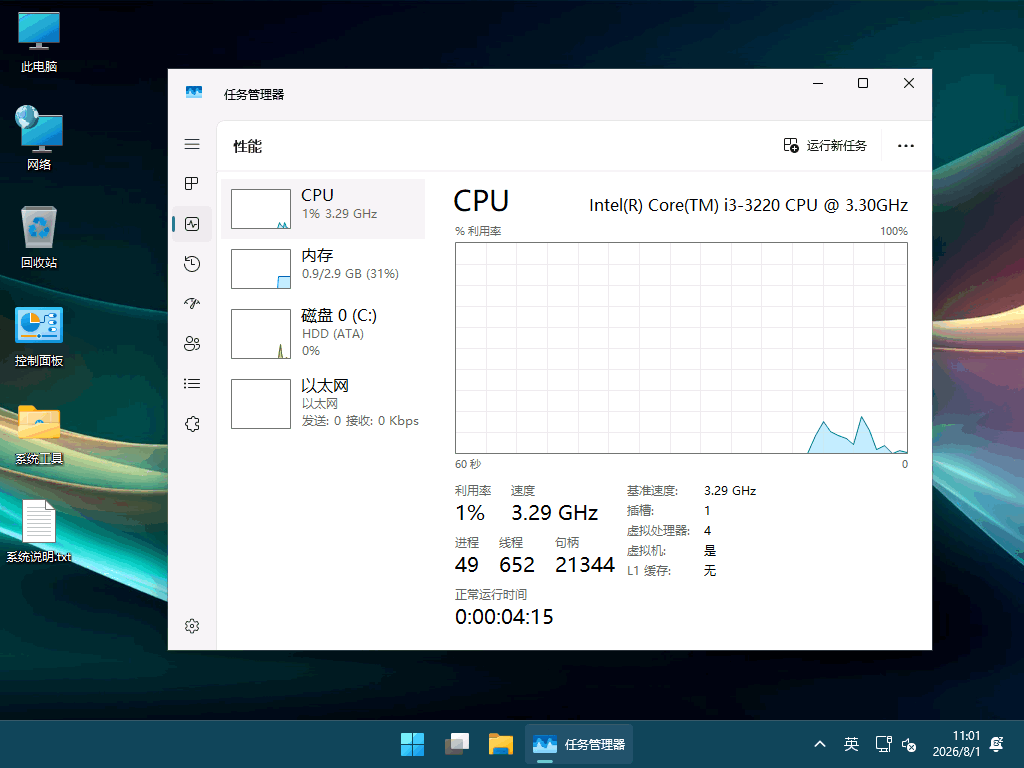
Task: Click the Intel Core i3-3220 CPU name
Action: point(748,205)
